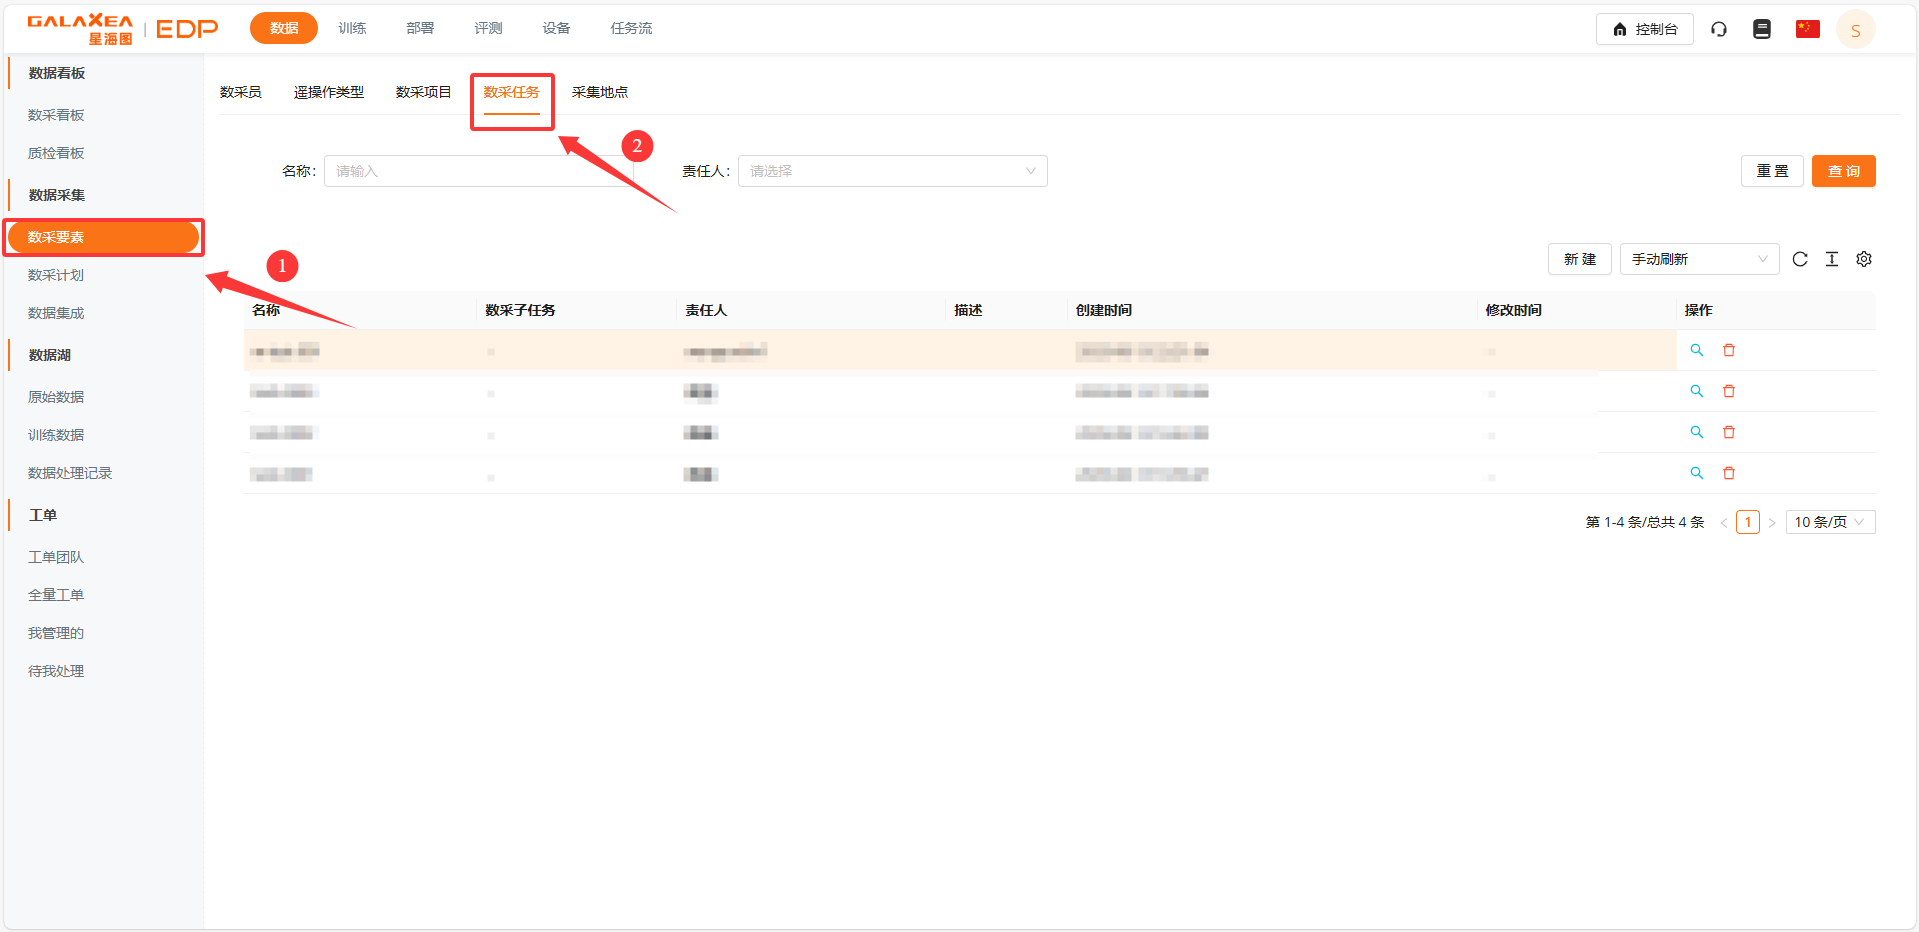Open the 手动刷新 refresh mode dropdown
The height and width of the screenshot is (932, 1919).
pos(1699,259)
